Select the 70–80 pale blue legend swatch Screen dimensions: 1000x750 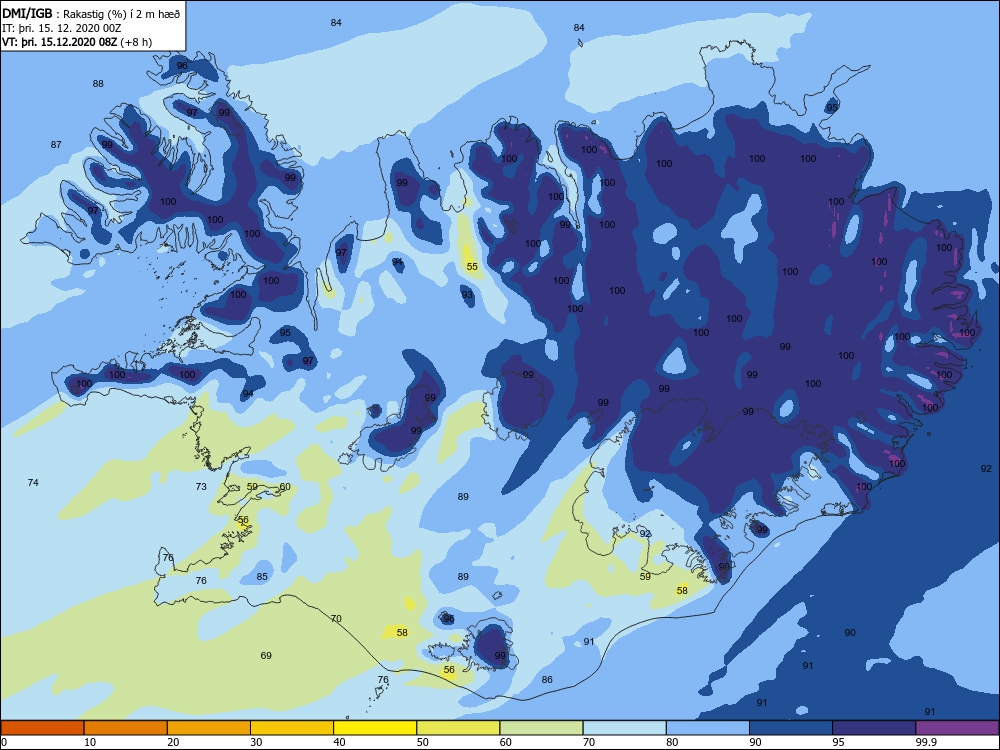click(624, 728)
